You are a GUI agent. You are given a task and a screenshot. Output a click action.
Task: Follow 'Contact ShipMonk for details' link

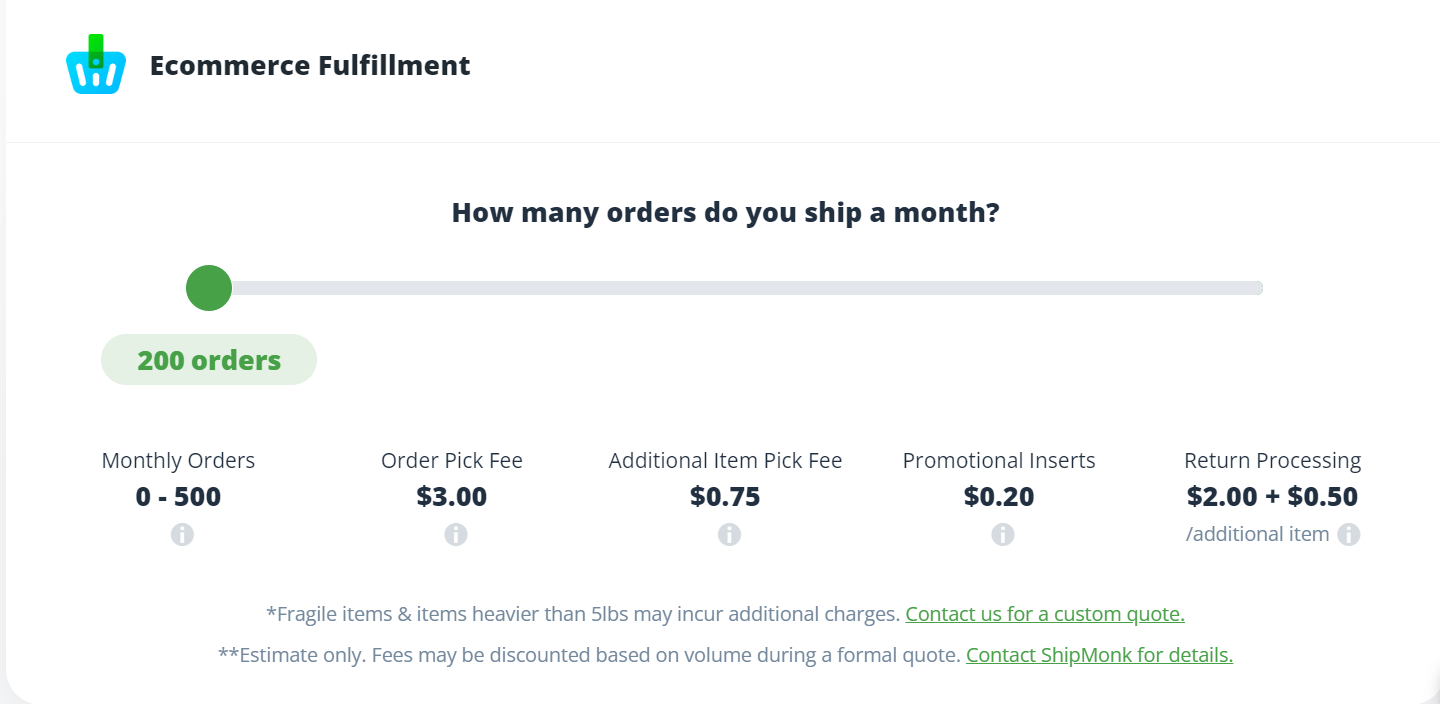pyautogui.click(x=1099, y=656)
